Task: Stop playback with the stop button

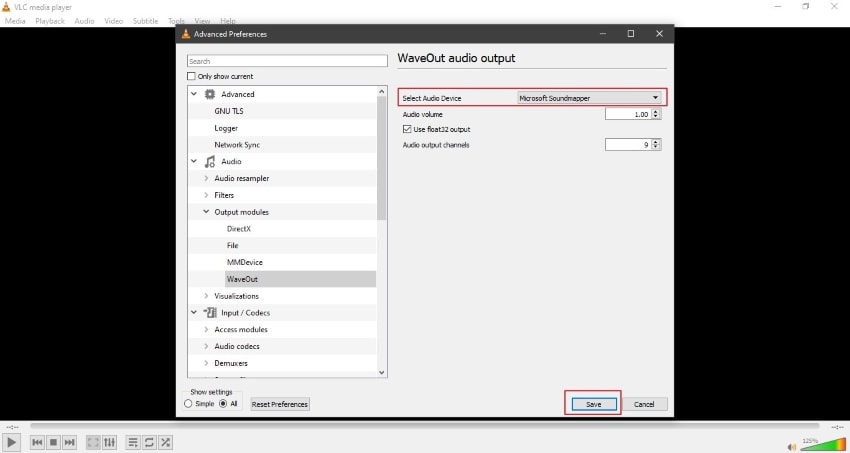Action: [x=53, y=442]
